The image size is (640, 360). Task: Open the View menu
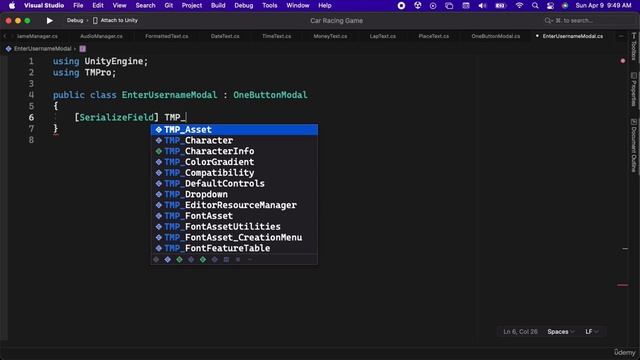[119, 5]
